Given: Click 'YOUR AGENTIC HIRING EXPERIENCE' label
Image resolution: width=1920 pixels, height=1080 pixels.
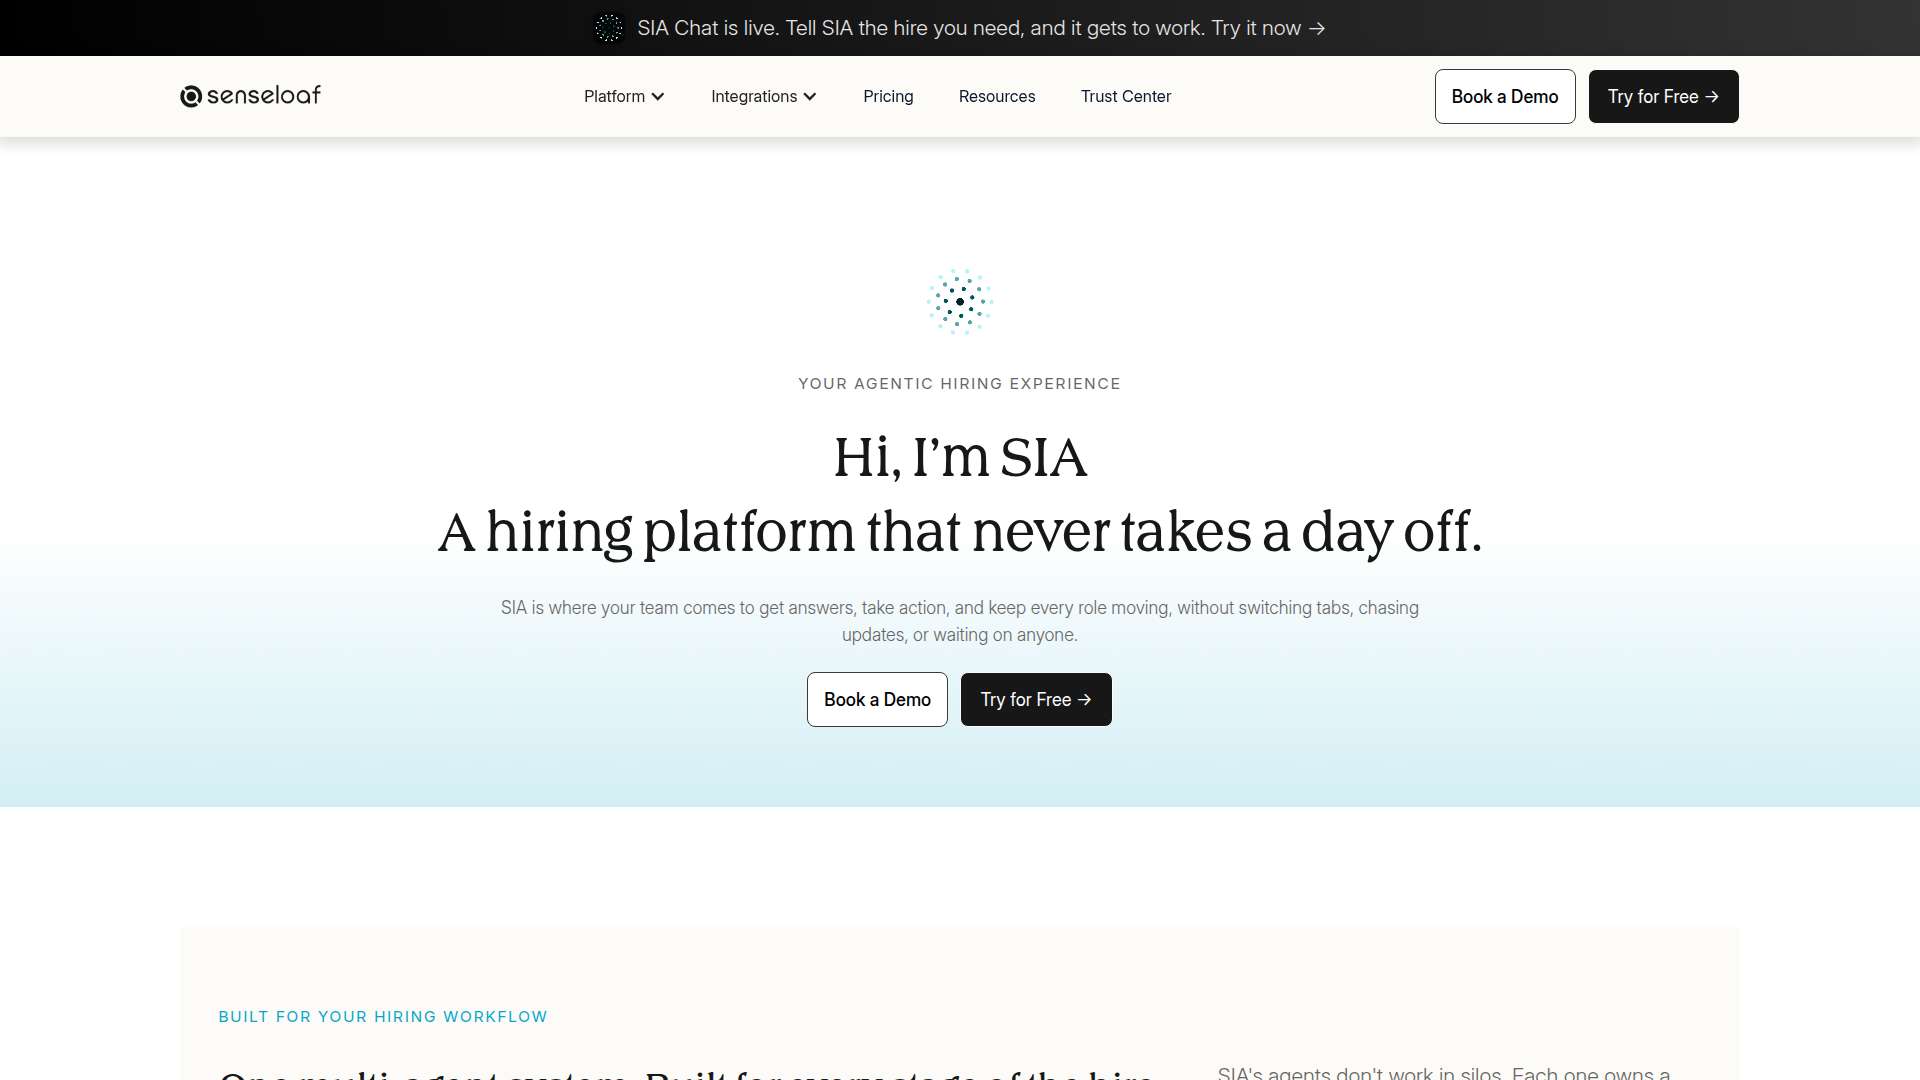Looking at the screenshot, I should [x=960, y=384].
